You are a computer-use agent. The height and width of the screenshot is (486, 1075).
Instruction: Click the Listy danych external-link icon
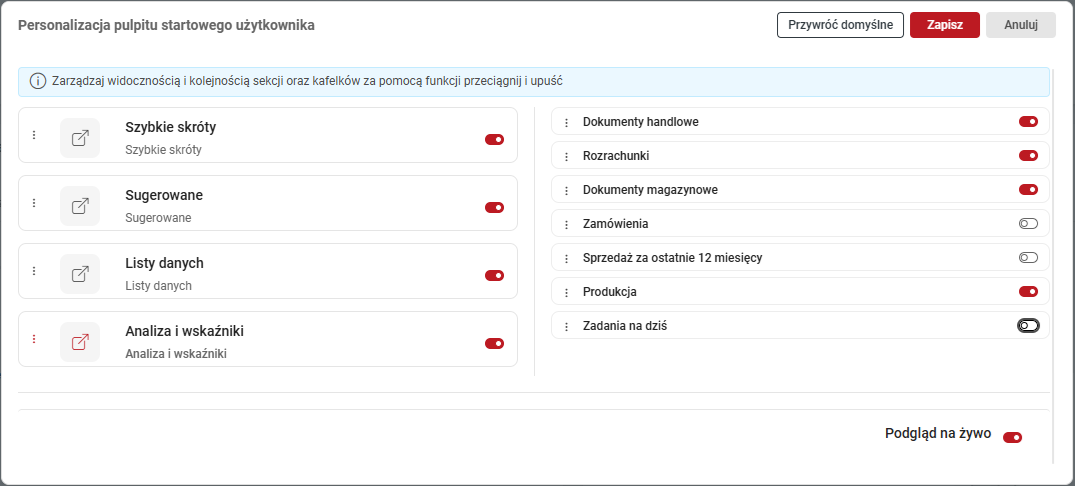[80, 274]
